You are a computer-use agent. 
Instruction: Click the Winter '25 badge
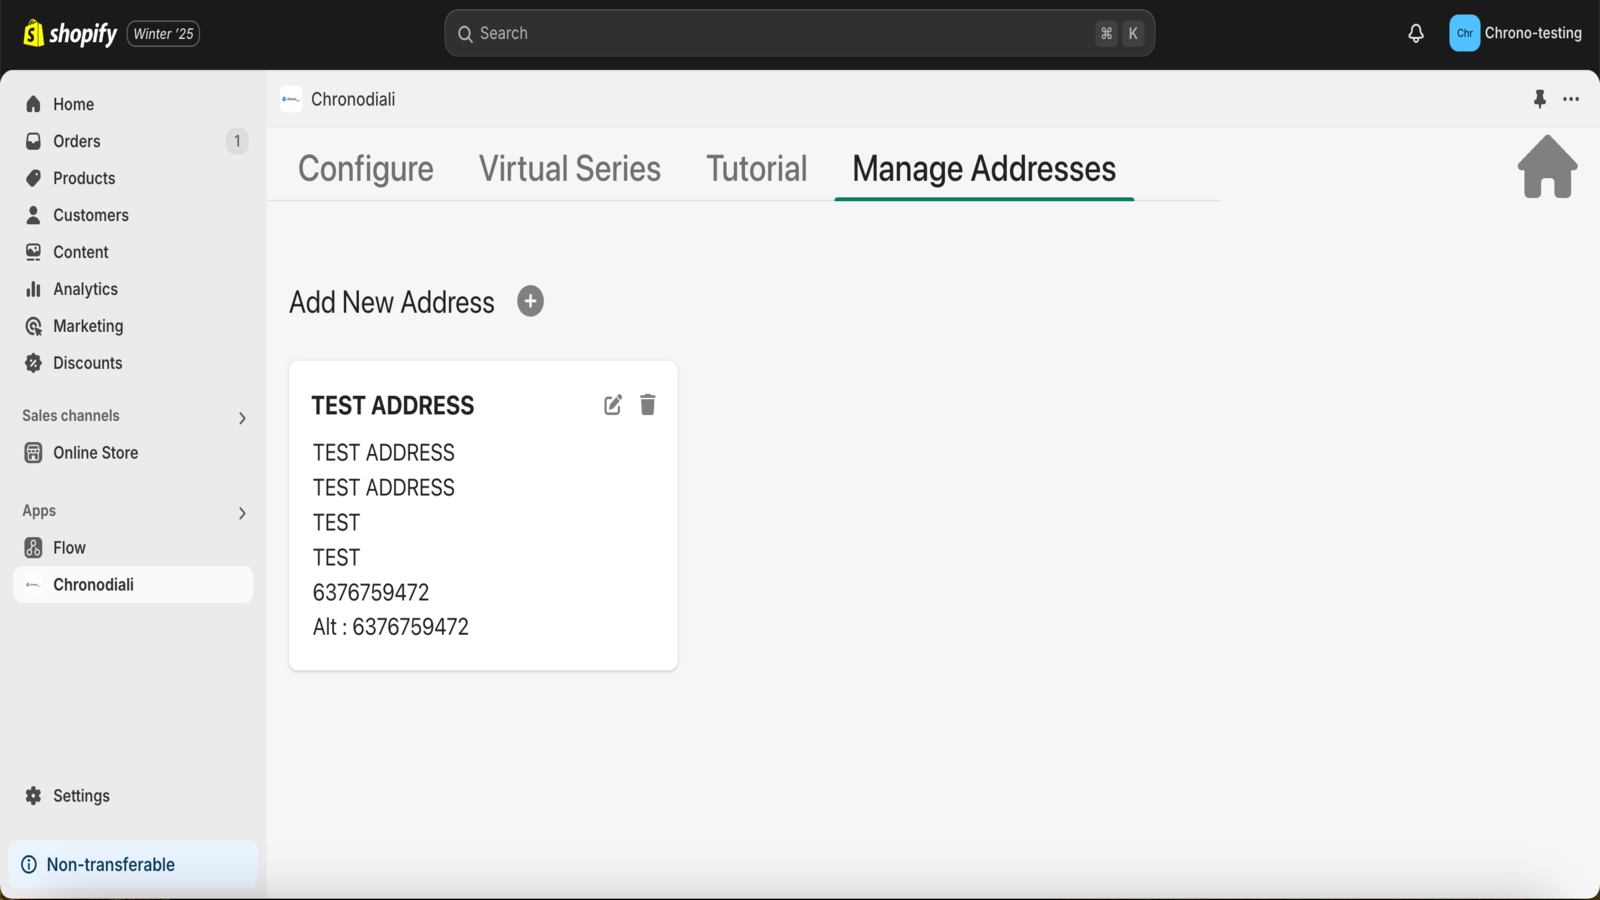click(x=163, y=33)
